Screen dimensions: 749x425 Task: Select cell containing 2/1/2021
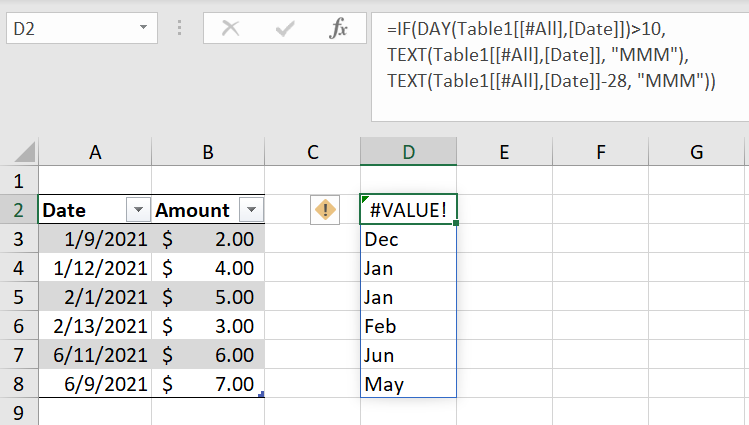coord(95,297)
